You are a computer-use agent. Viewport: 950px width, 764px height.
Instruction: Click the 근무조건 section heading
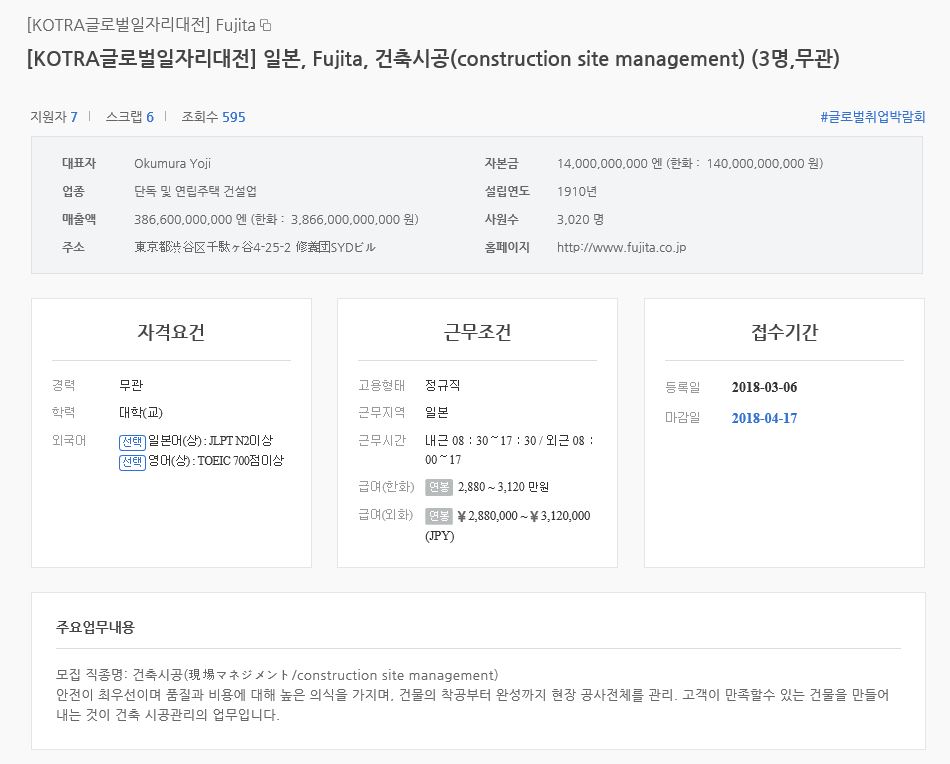[477, 332]
